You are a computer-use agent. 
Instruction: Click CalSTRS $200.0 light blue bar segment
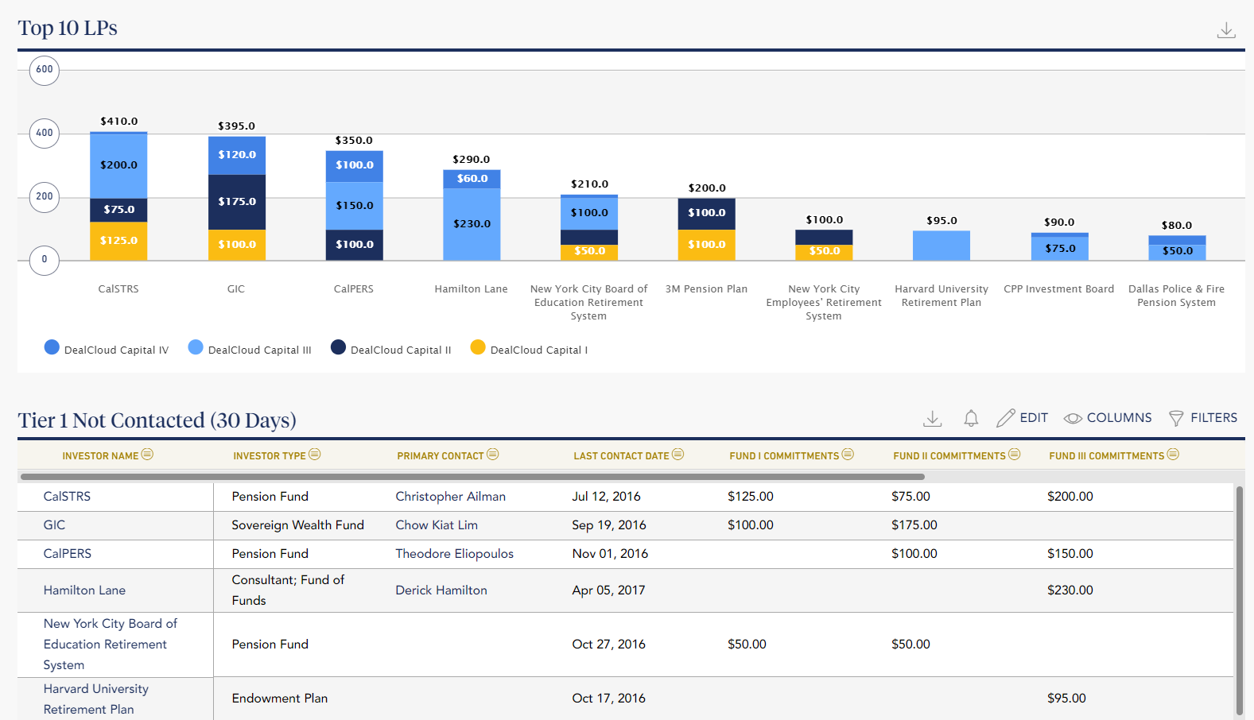click(x=119, y=166)
